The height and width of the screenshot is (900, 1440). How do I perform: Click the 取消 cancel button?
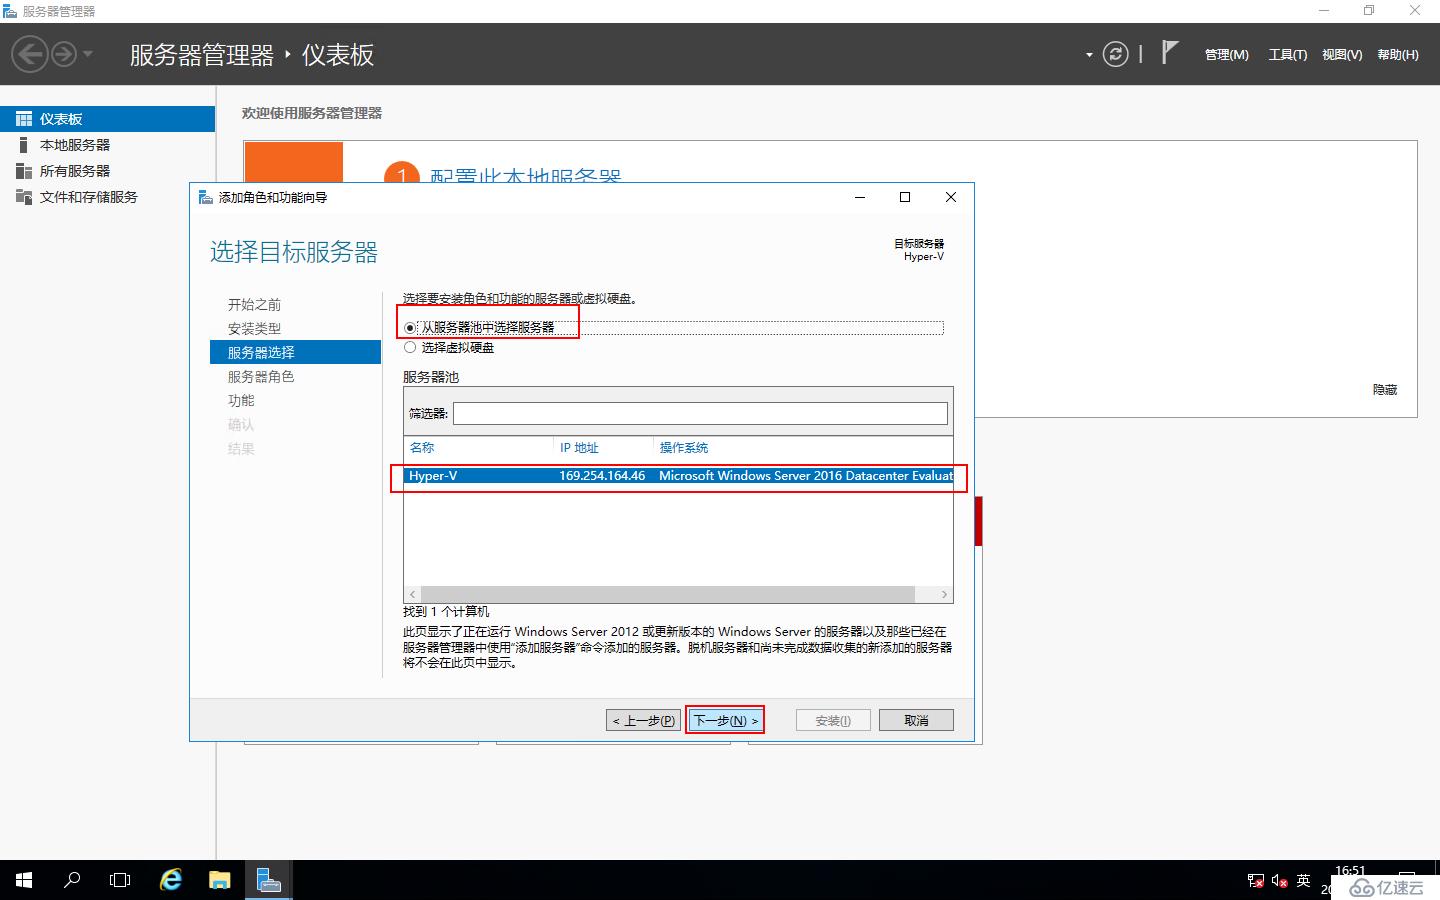click(916, 720)
